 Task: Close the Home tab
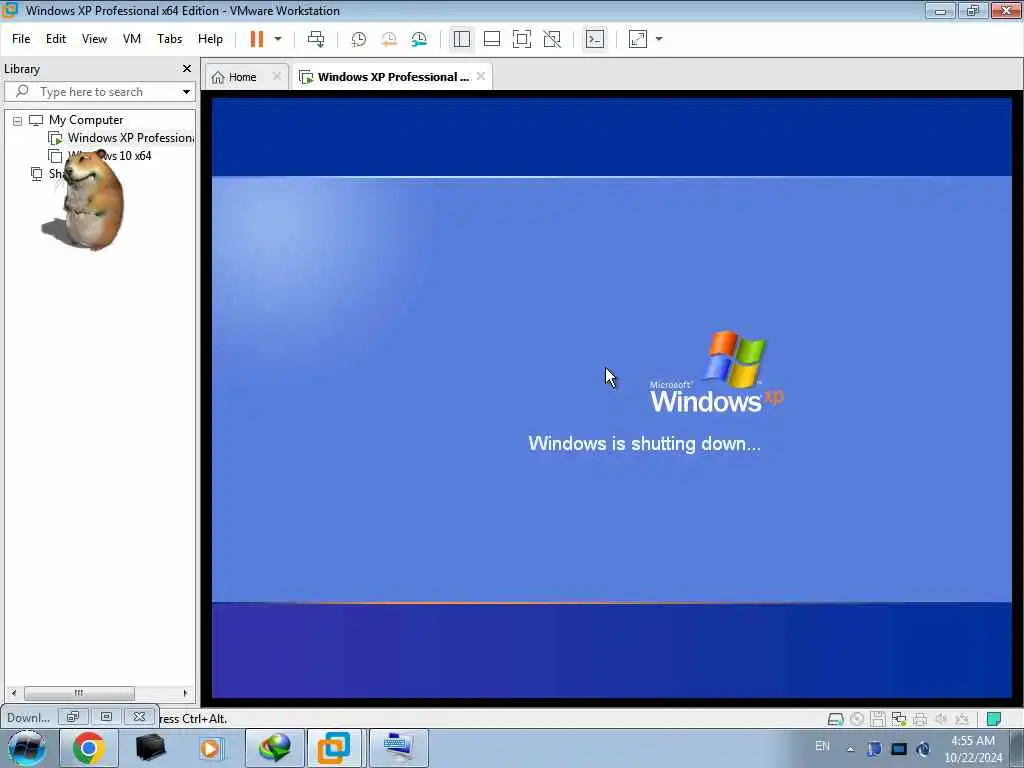[277, 76]
